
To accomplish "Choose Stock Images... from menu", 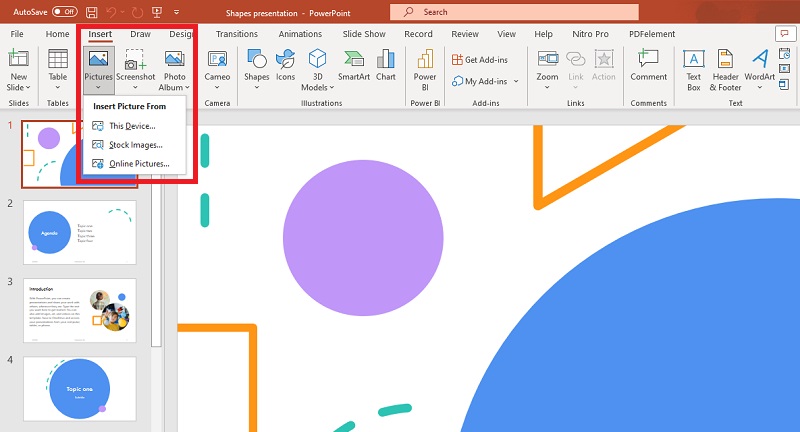I will [135, 145].
